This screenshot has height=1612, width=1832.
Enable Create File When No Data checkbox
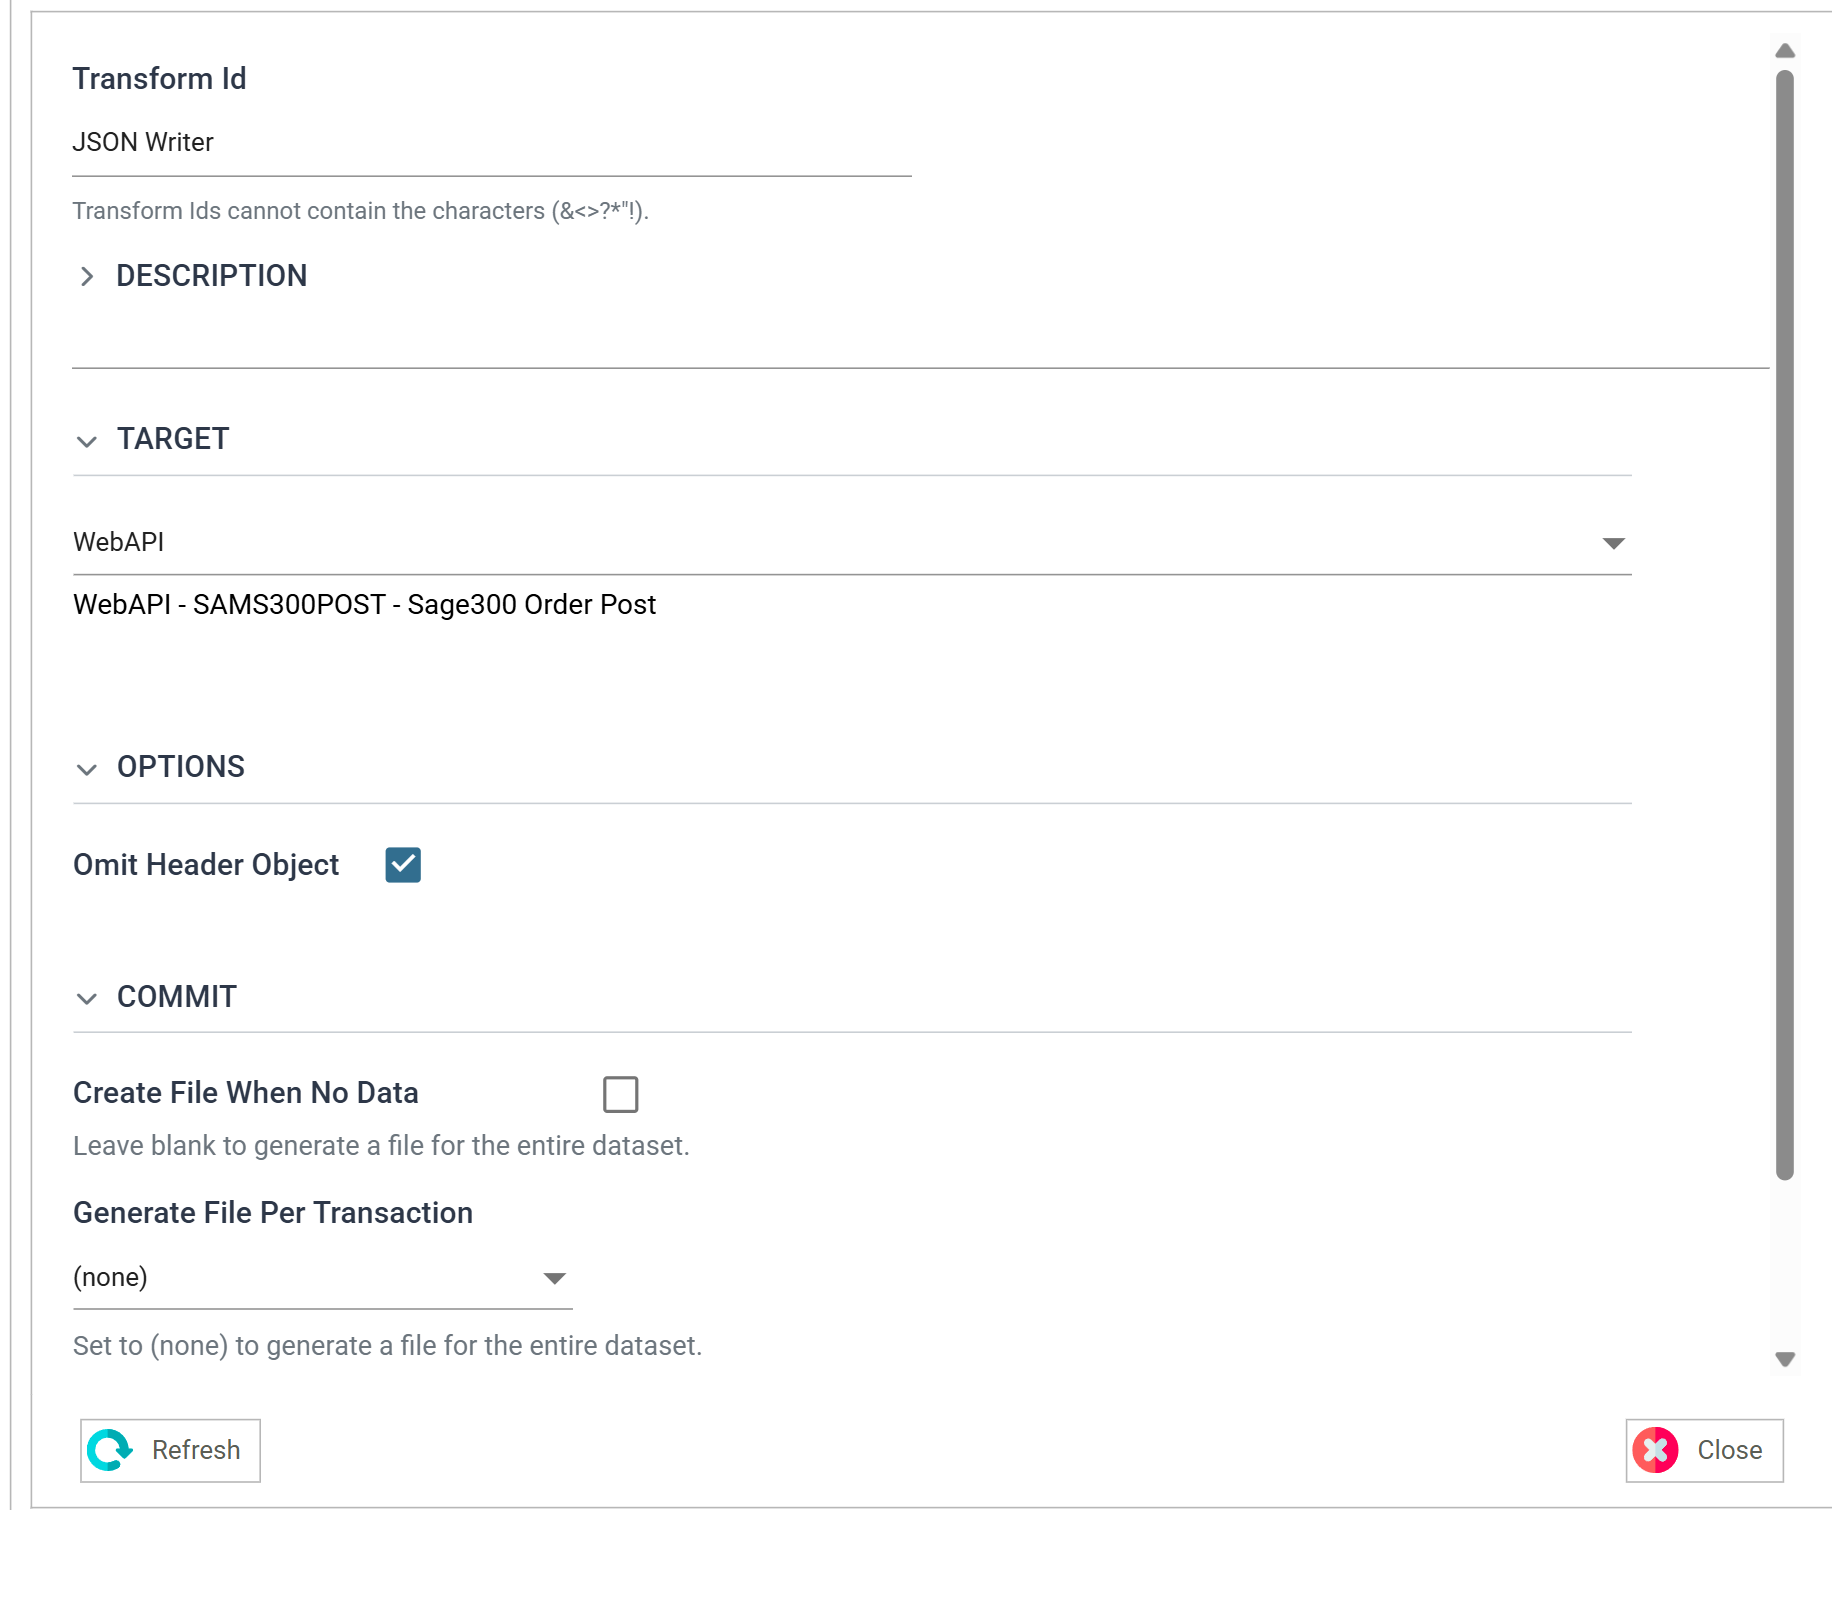pyautogui.click(x=620, y=1094)
